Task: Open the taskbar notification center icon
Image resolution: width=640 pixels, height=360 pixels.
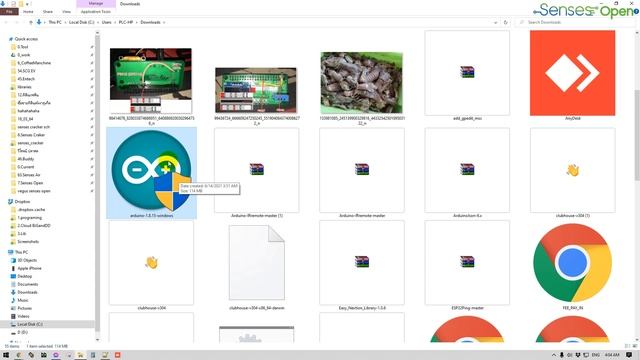Action: (x=629, y=355)
